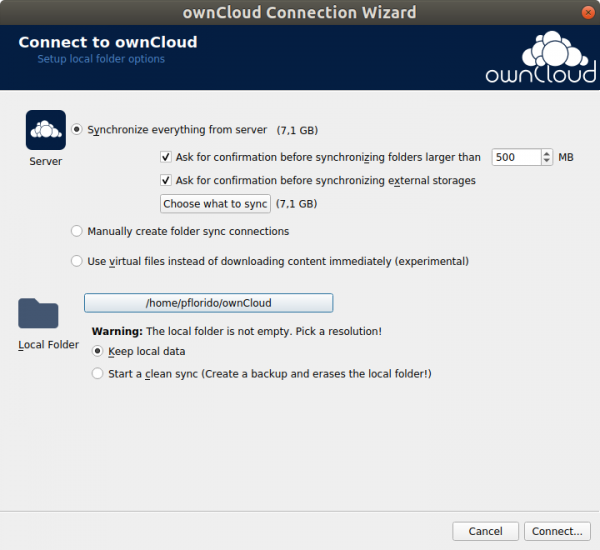Image resolution: width=600 pixels, height=550 pixels.
Task: Decrease folder size limit with down arrow
Action: [x=547, y=161]
